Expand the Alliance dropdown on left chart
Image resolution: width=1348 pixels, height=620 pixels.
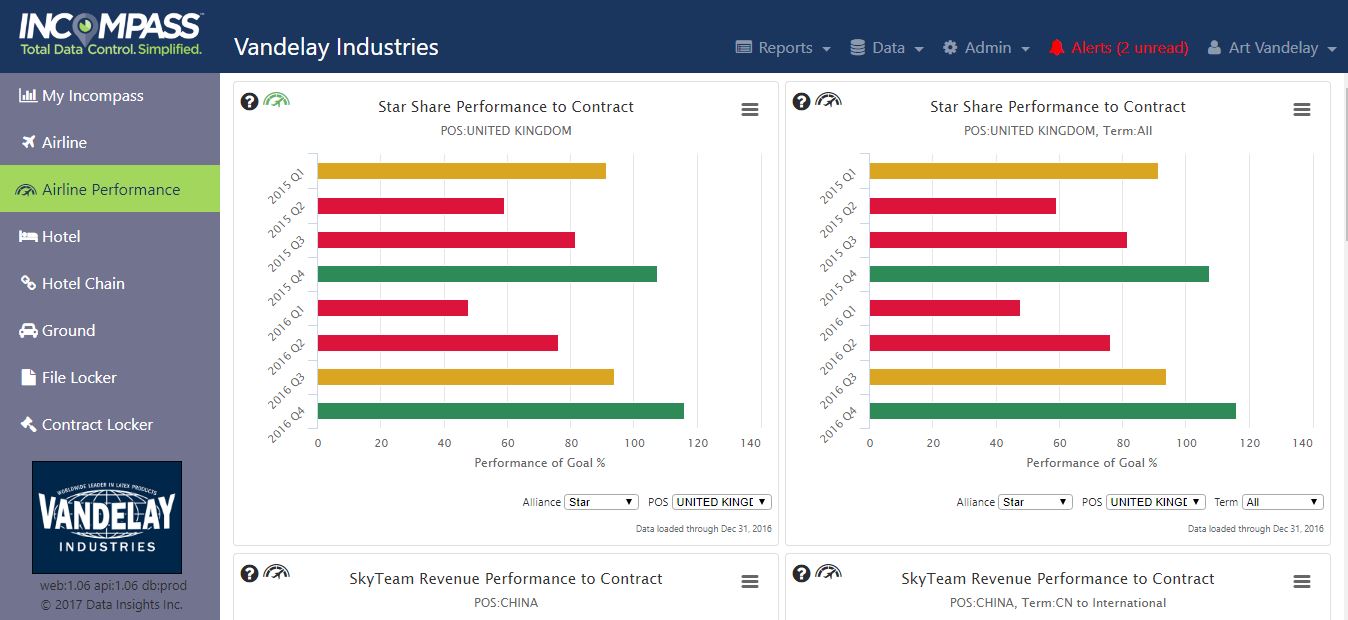[601, 502]
